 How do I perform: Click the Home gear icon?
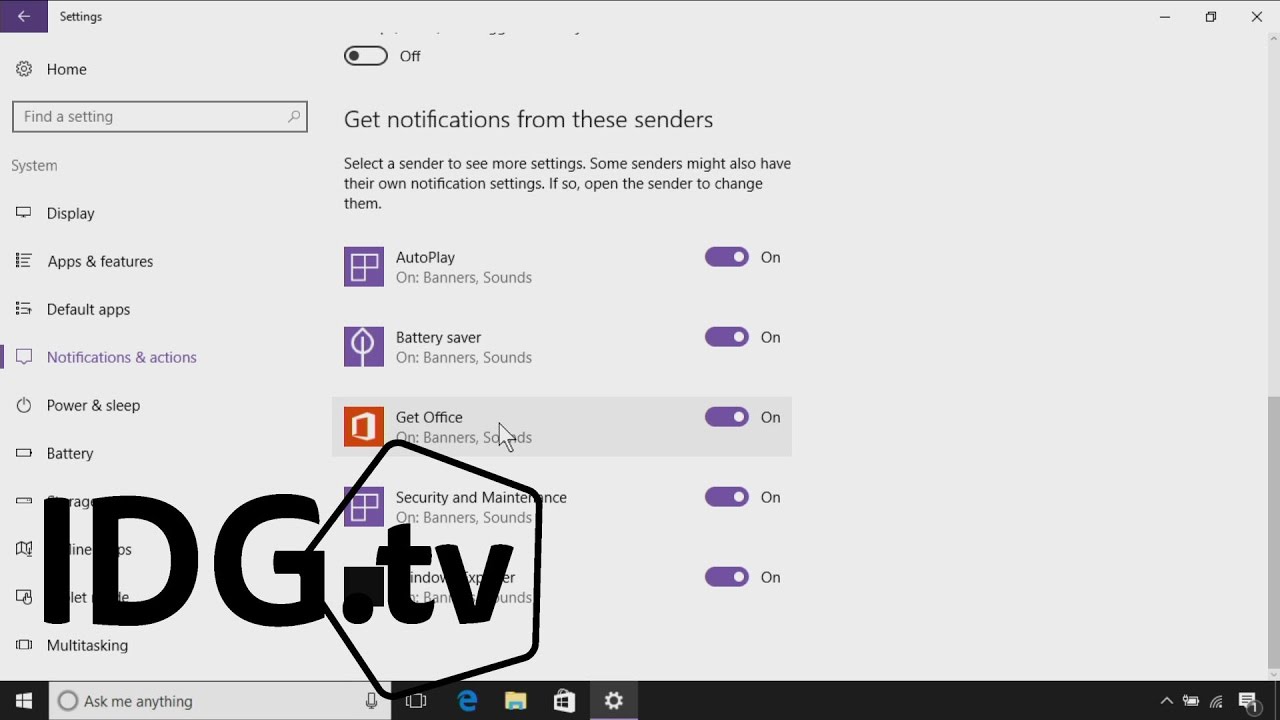pos(24,69)
